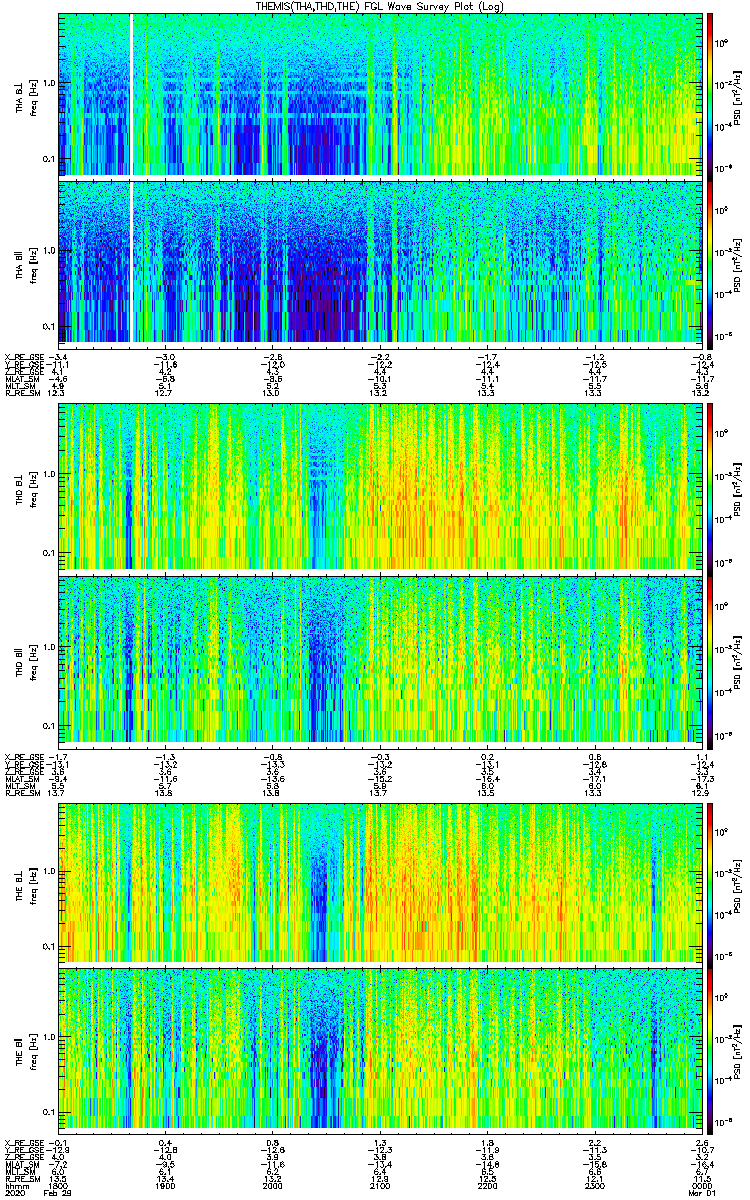The width and height of the screenshot is (750, 1200).
Task: Click the R_RE_SM row label under THA panels
Action: click(x=22, y=393)
